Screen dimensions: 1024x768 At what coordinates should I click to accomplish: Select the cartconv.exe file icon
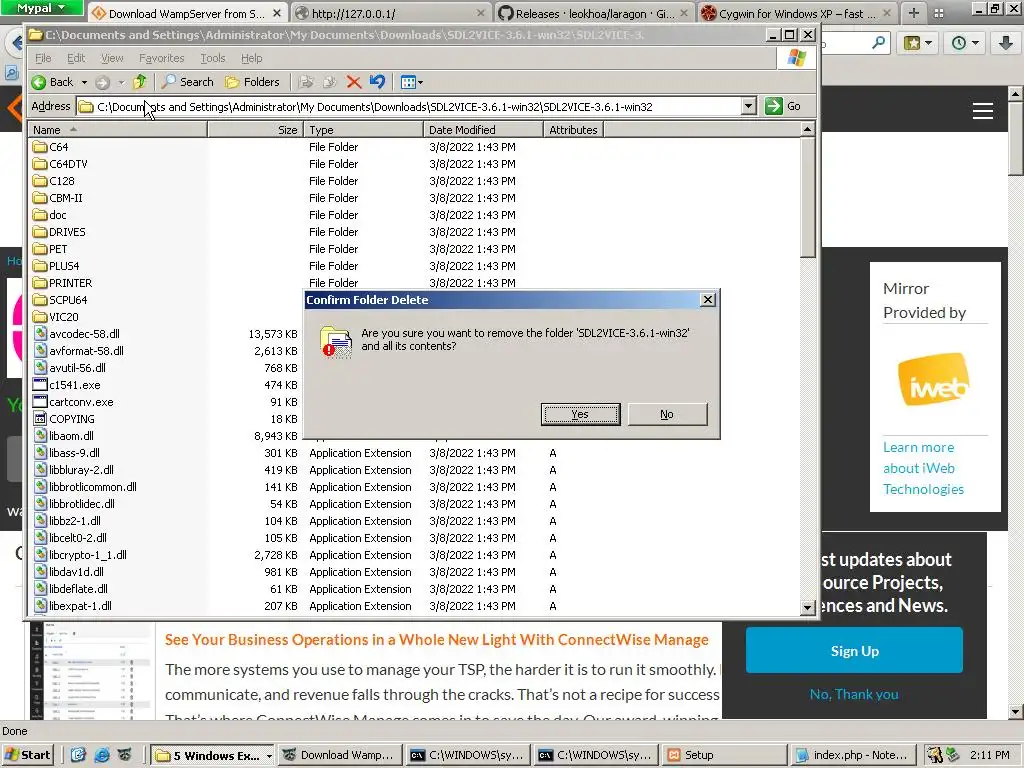pos(40,402)
